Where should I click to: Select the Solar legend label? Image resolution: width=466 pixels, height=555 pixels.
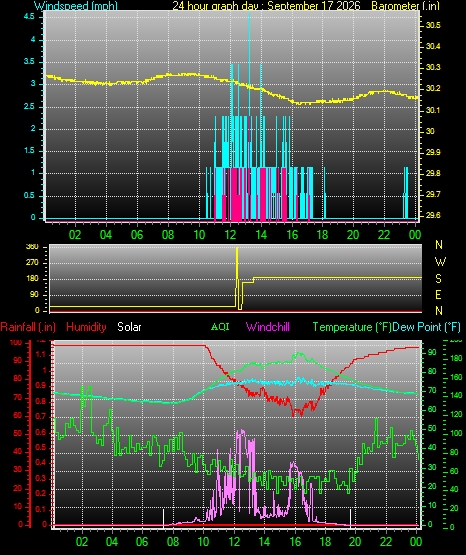(129, 327)
